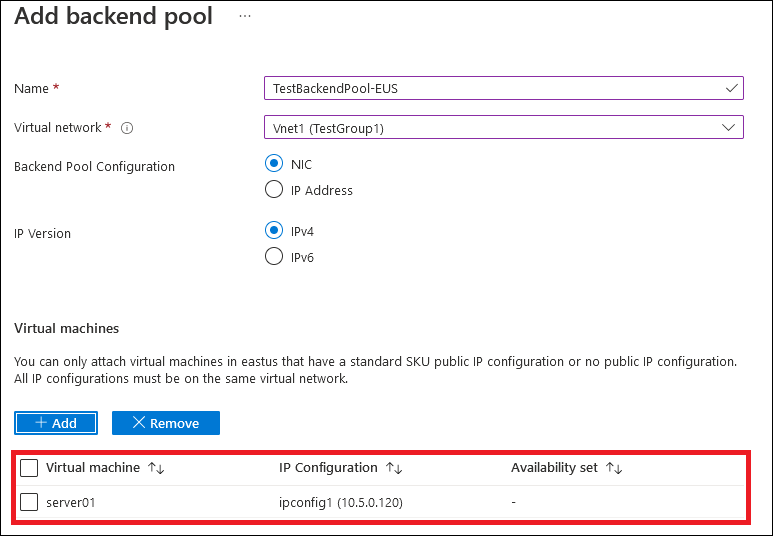Click the IP Configuration column header

tap(328, 467)
